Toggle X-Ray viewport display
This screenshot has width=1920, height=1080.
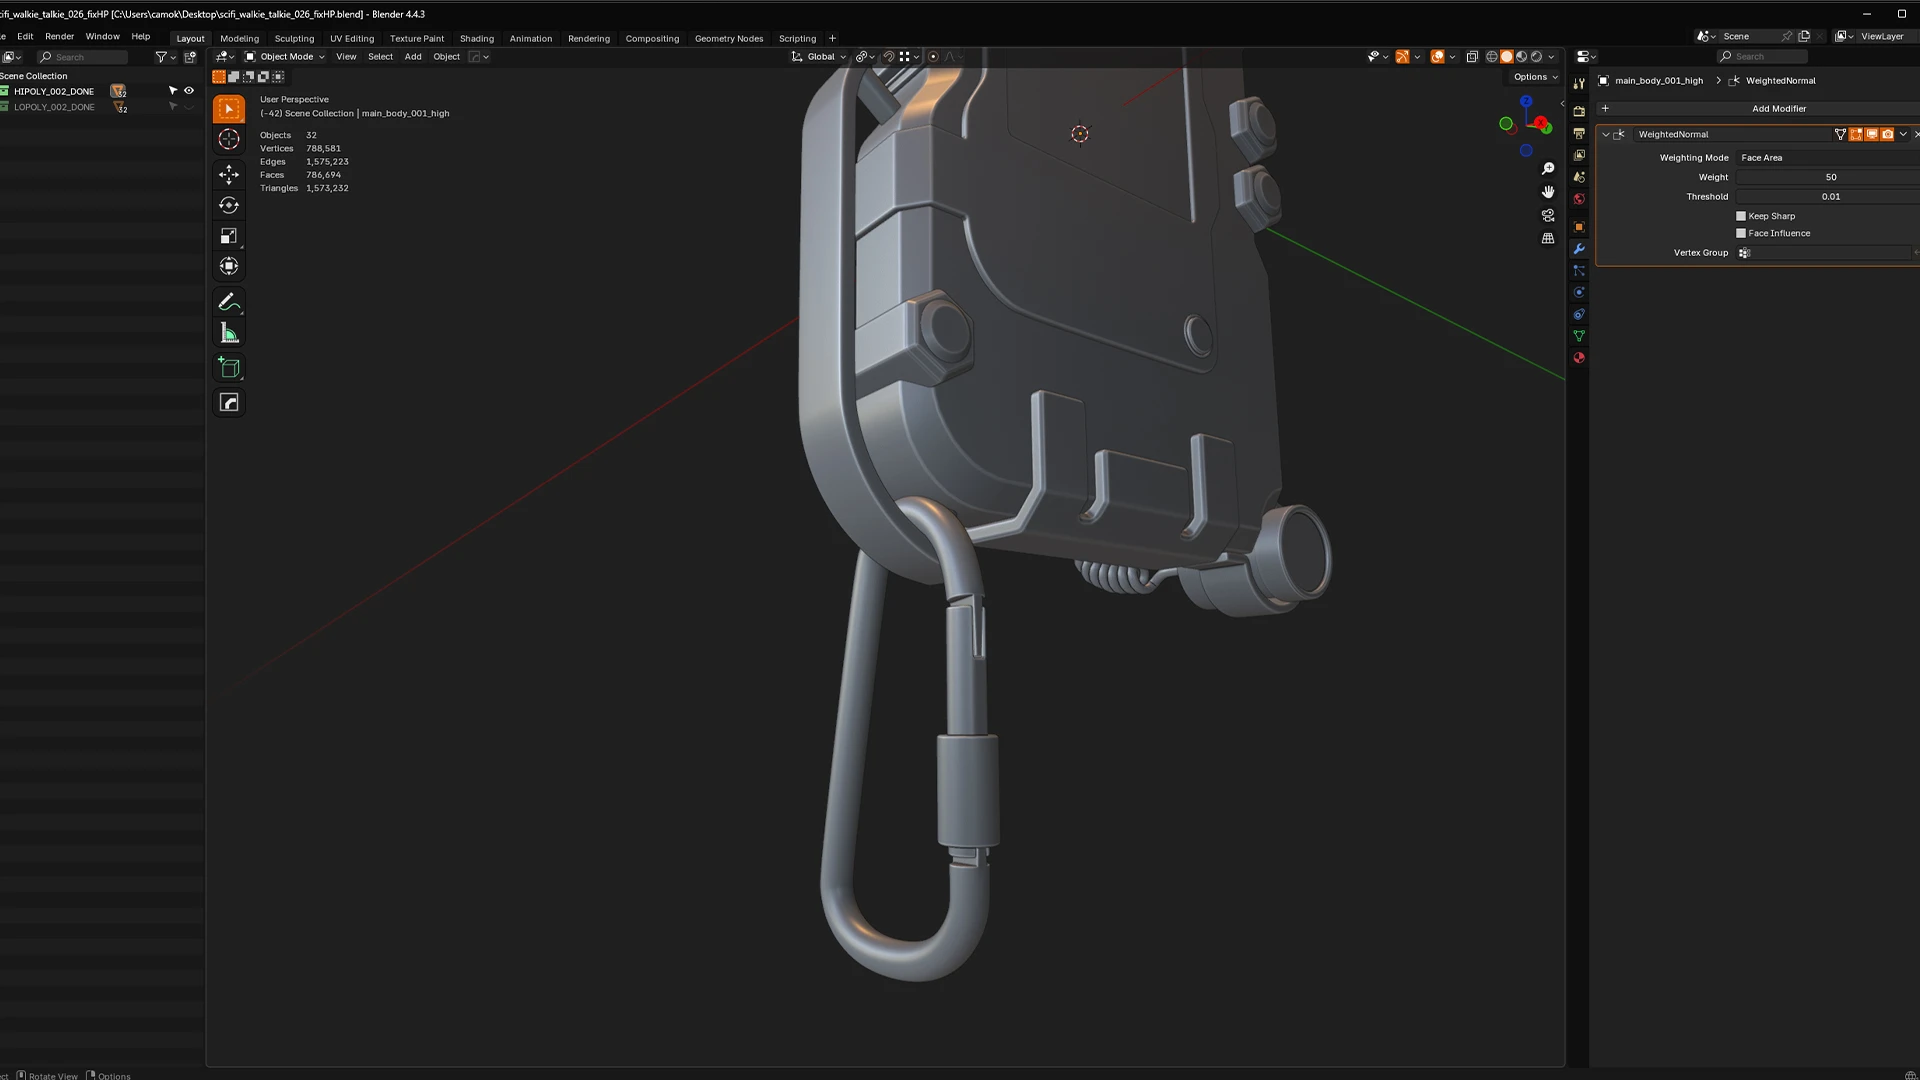[x=1472, y=57]
